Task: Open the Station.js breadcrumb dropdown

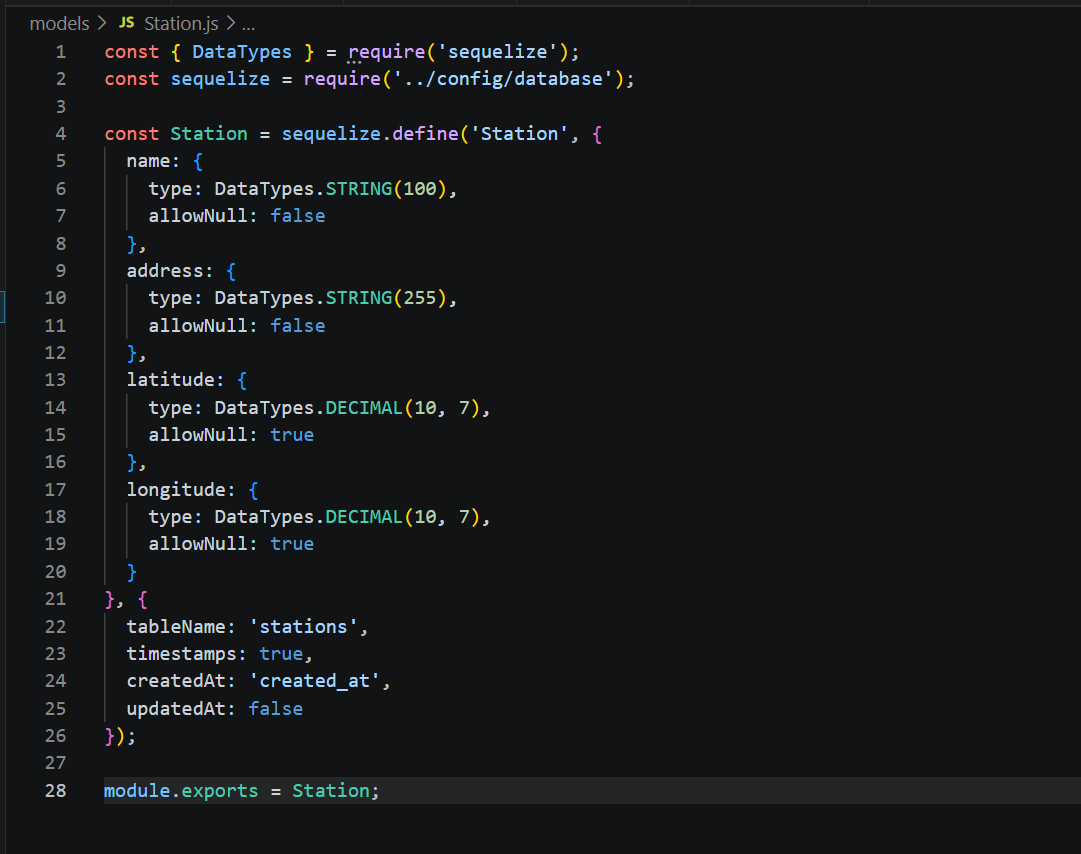Action: coord(180,23)
